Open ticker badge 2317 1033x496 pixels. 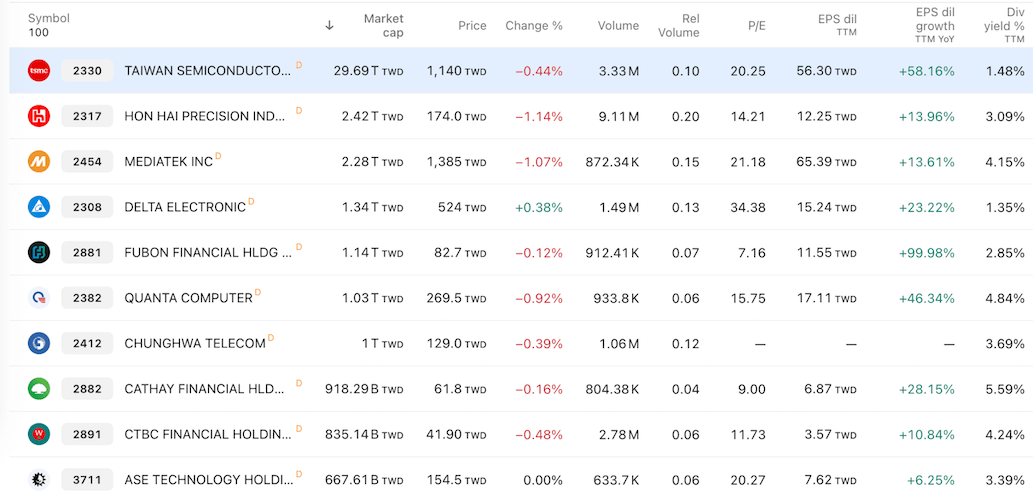pyautogui.click(x=88, y=116)
